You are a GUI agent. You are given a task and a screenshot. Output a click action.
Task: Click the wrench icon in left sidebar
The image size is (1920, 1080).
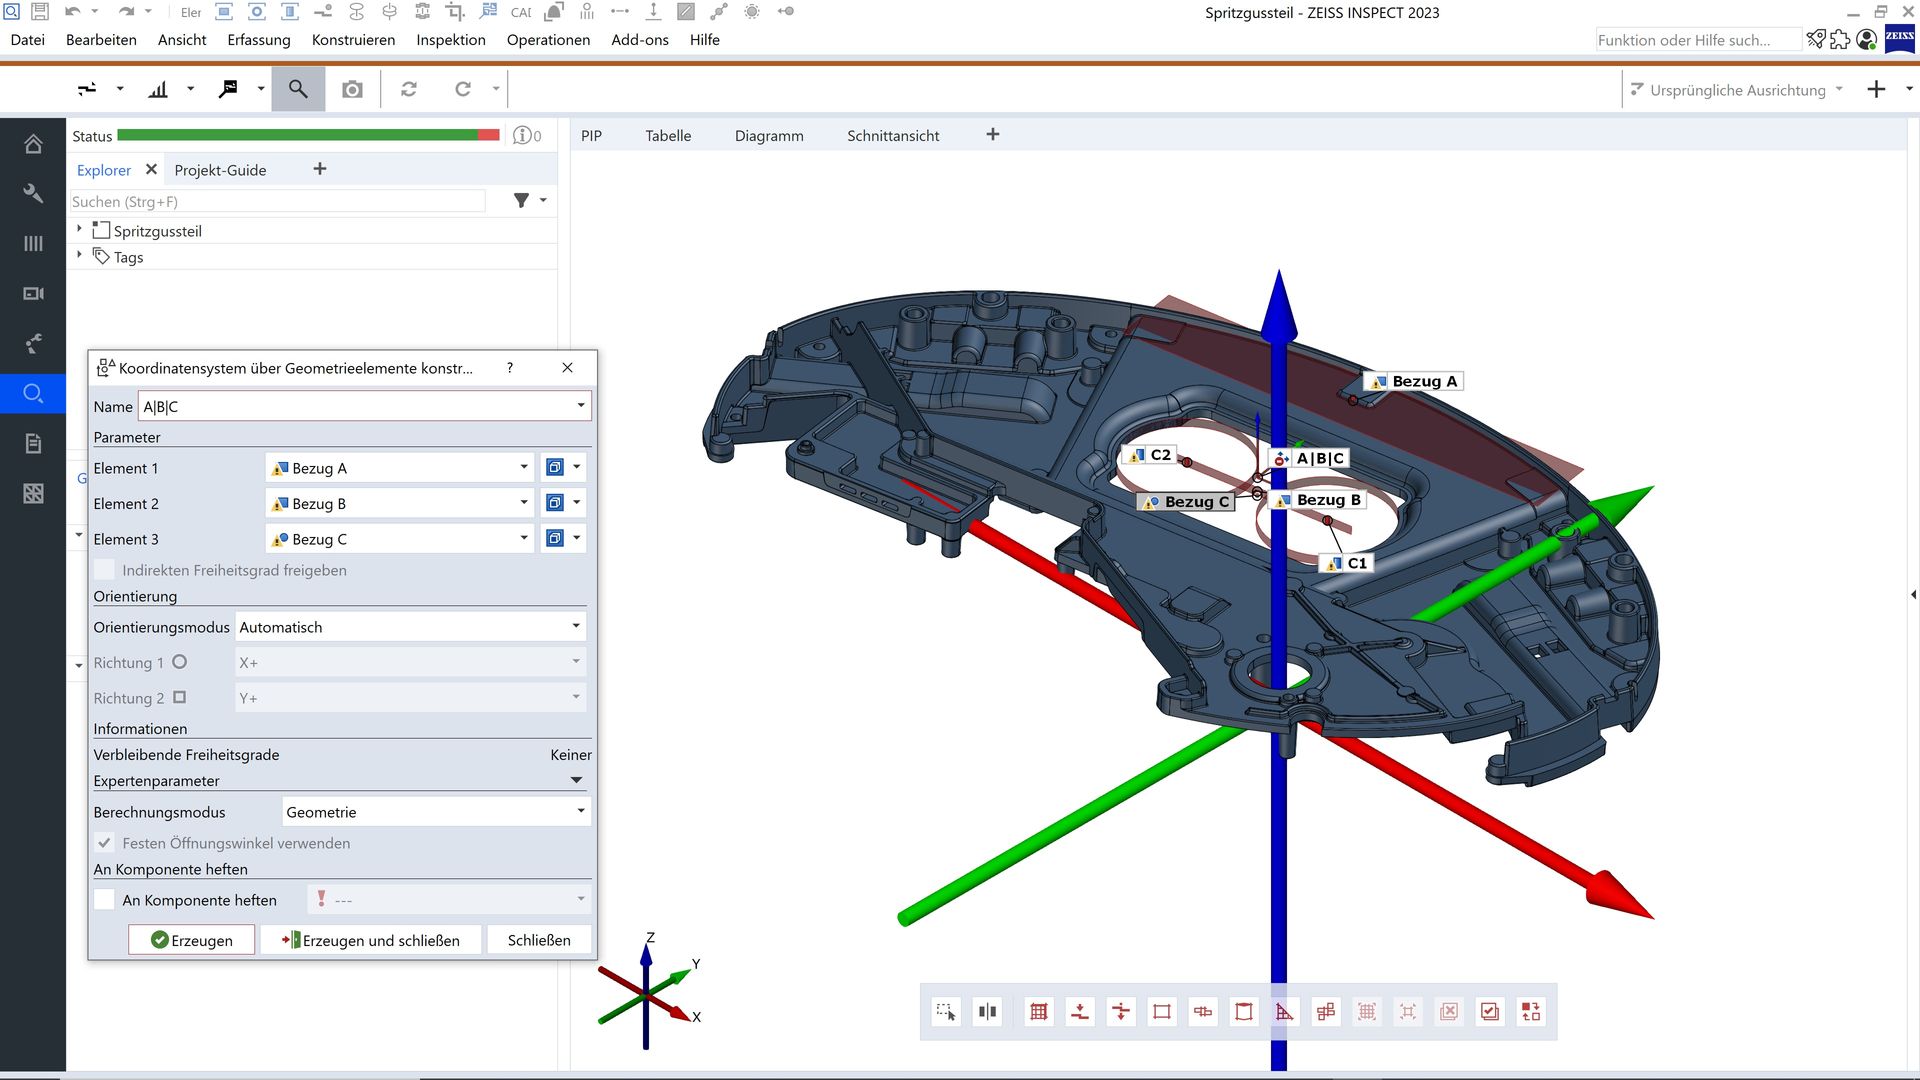[33, 193]
